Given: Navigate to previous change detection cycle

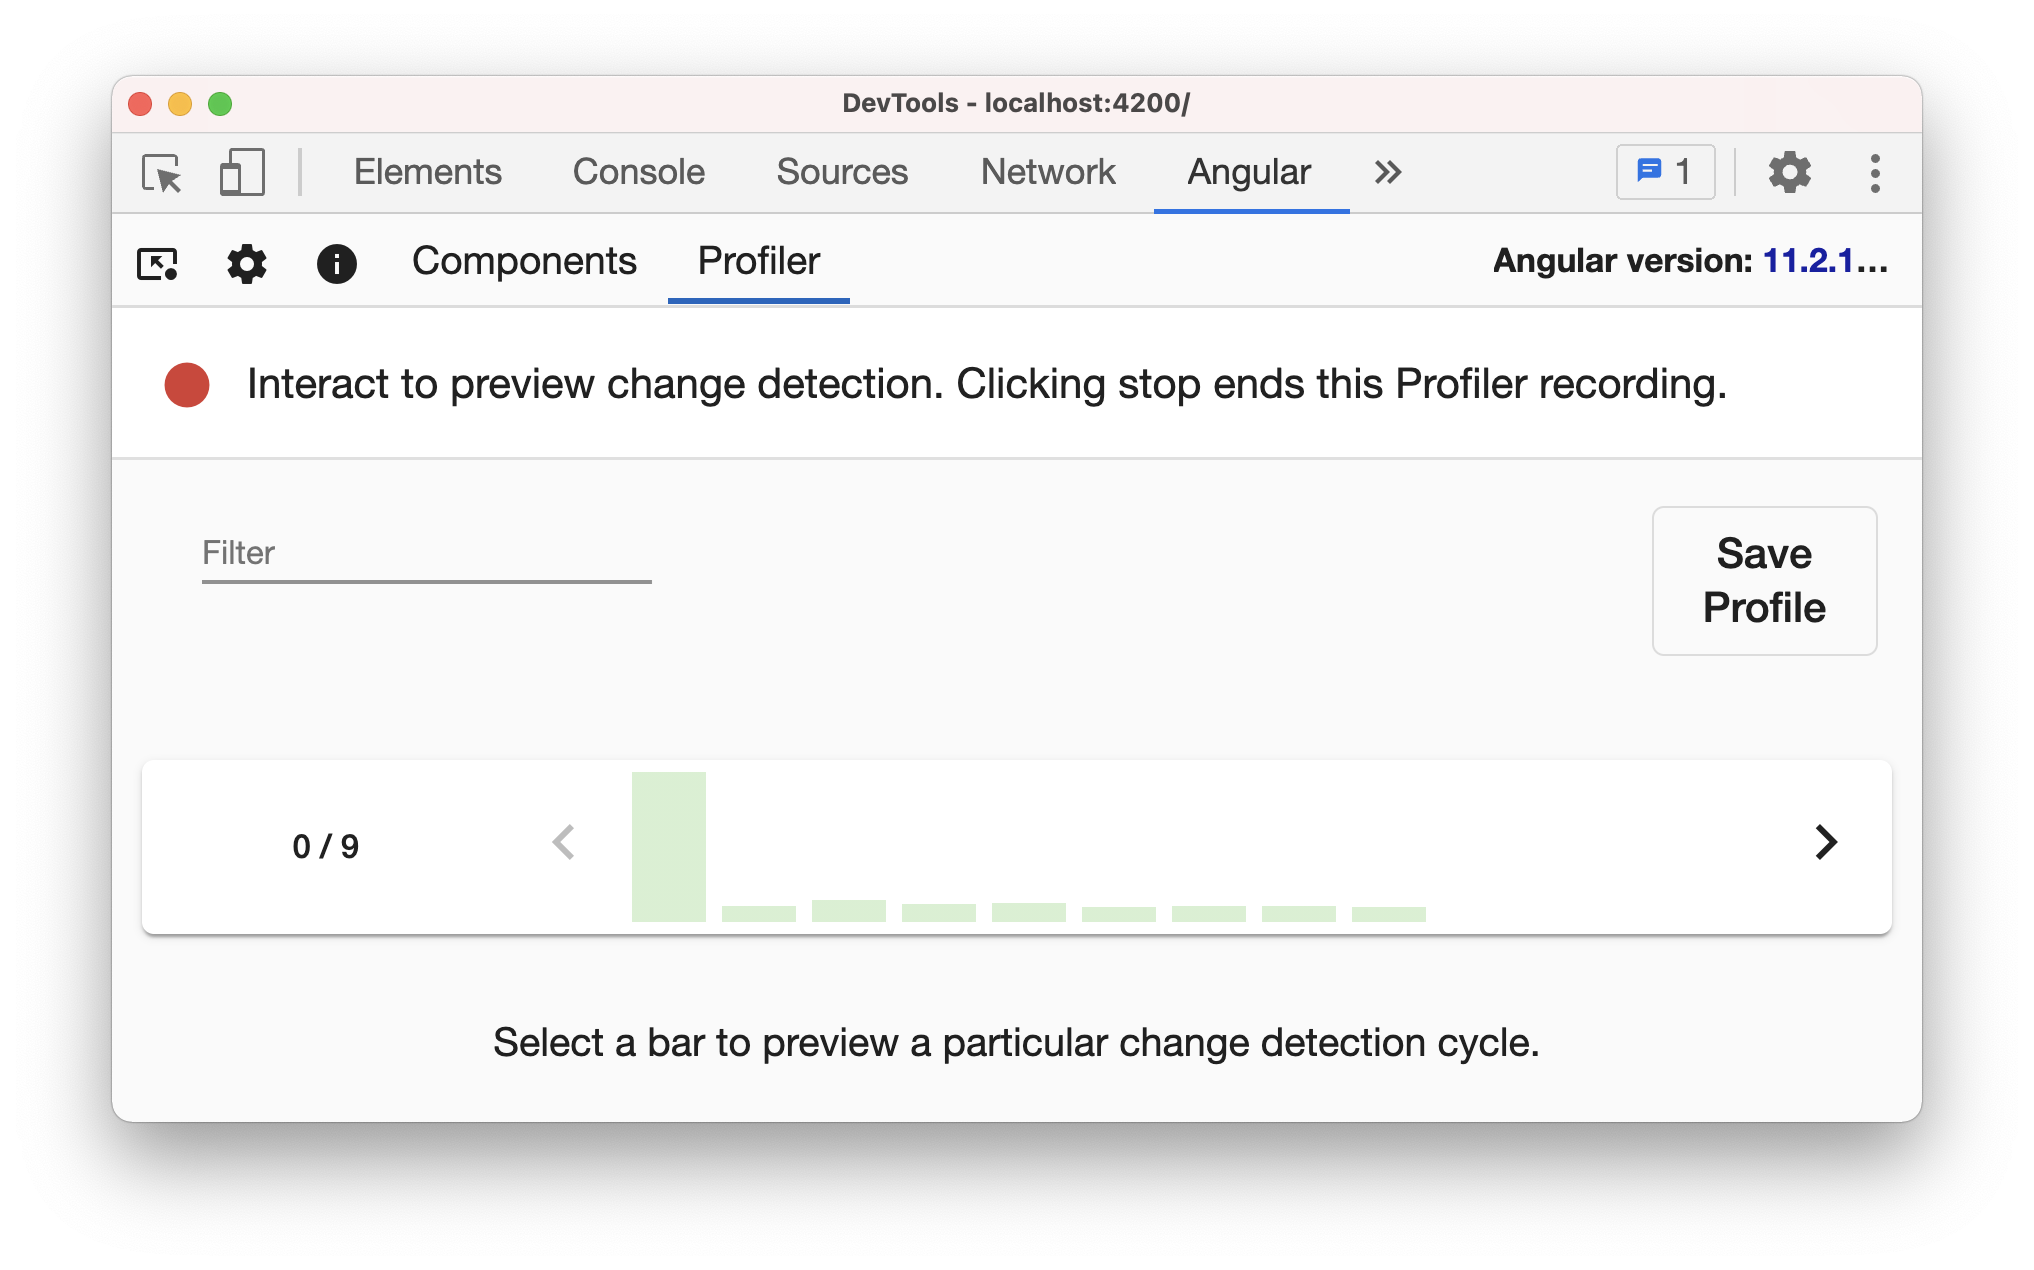Looking at the screenshot, I should coord(562,844).
